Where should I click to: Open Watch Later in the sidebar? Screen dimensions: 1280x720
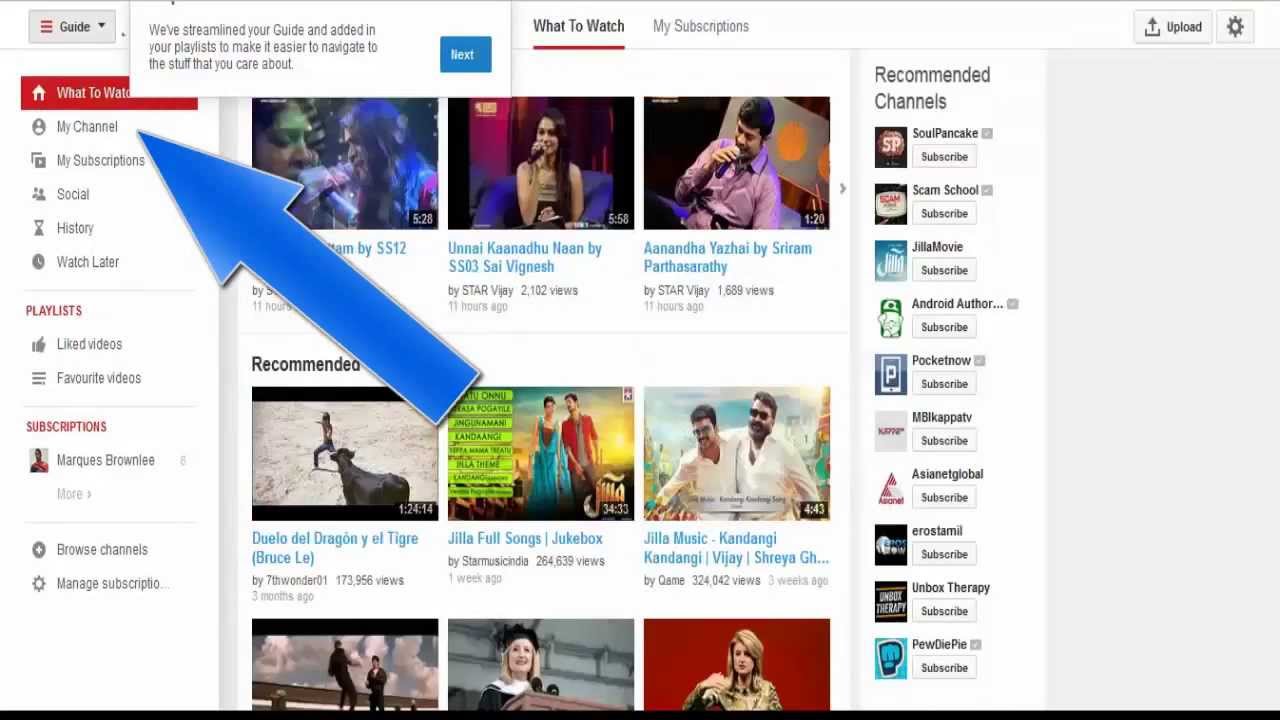pyautogui.click(x=88, y=262)
